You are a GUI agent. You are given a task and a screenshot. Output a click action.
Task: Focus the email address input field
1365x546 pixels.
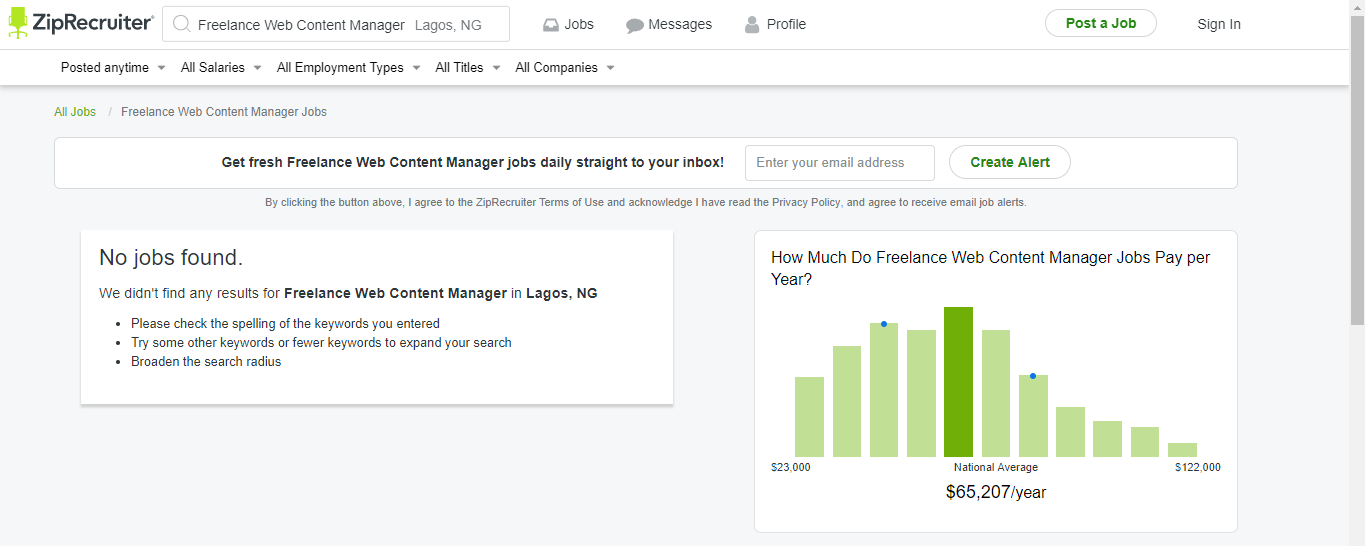point(840,162)
